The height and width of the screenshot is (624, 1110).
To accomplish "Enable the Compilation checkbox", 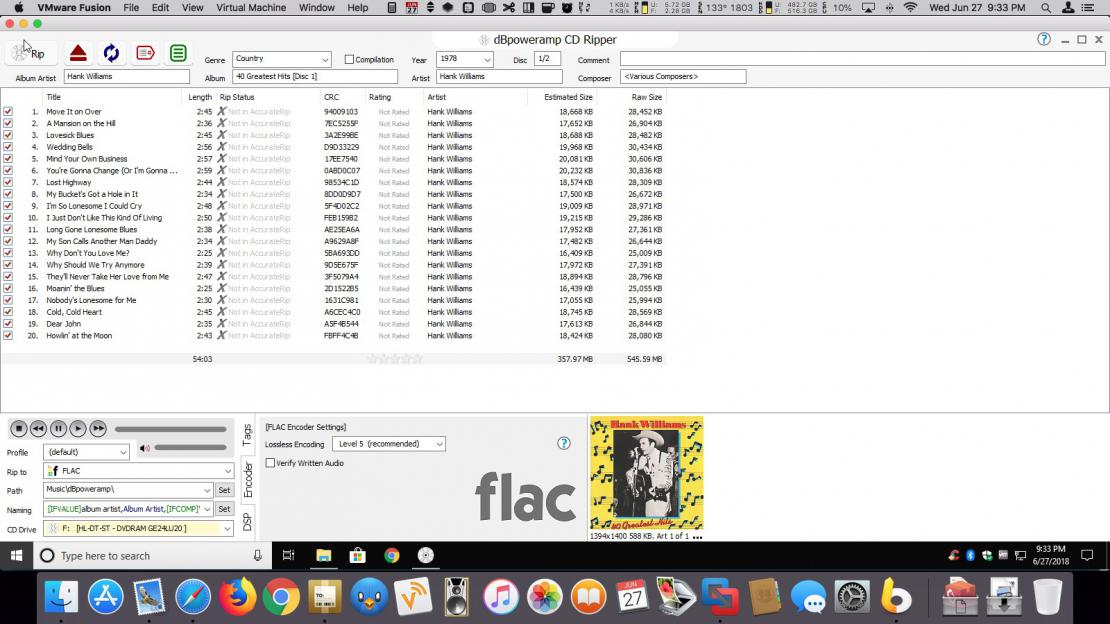I will tap(349, 60).
